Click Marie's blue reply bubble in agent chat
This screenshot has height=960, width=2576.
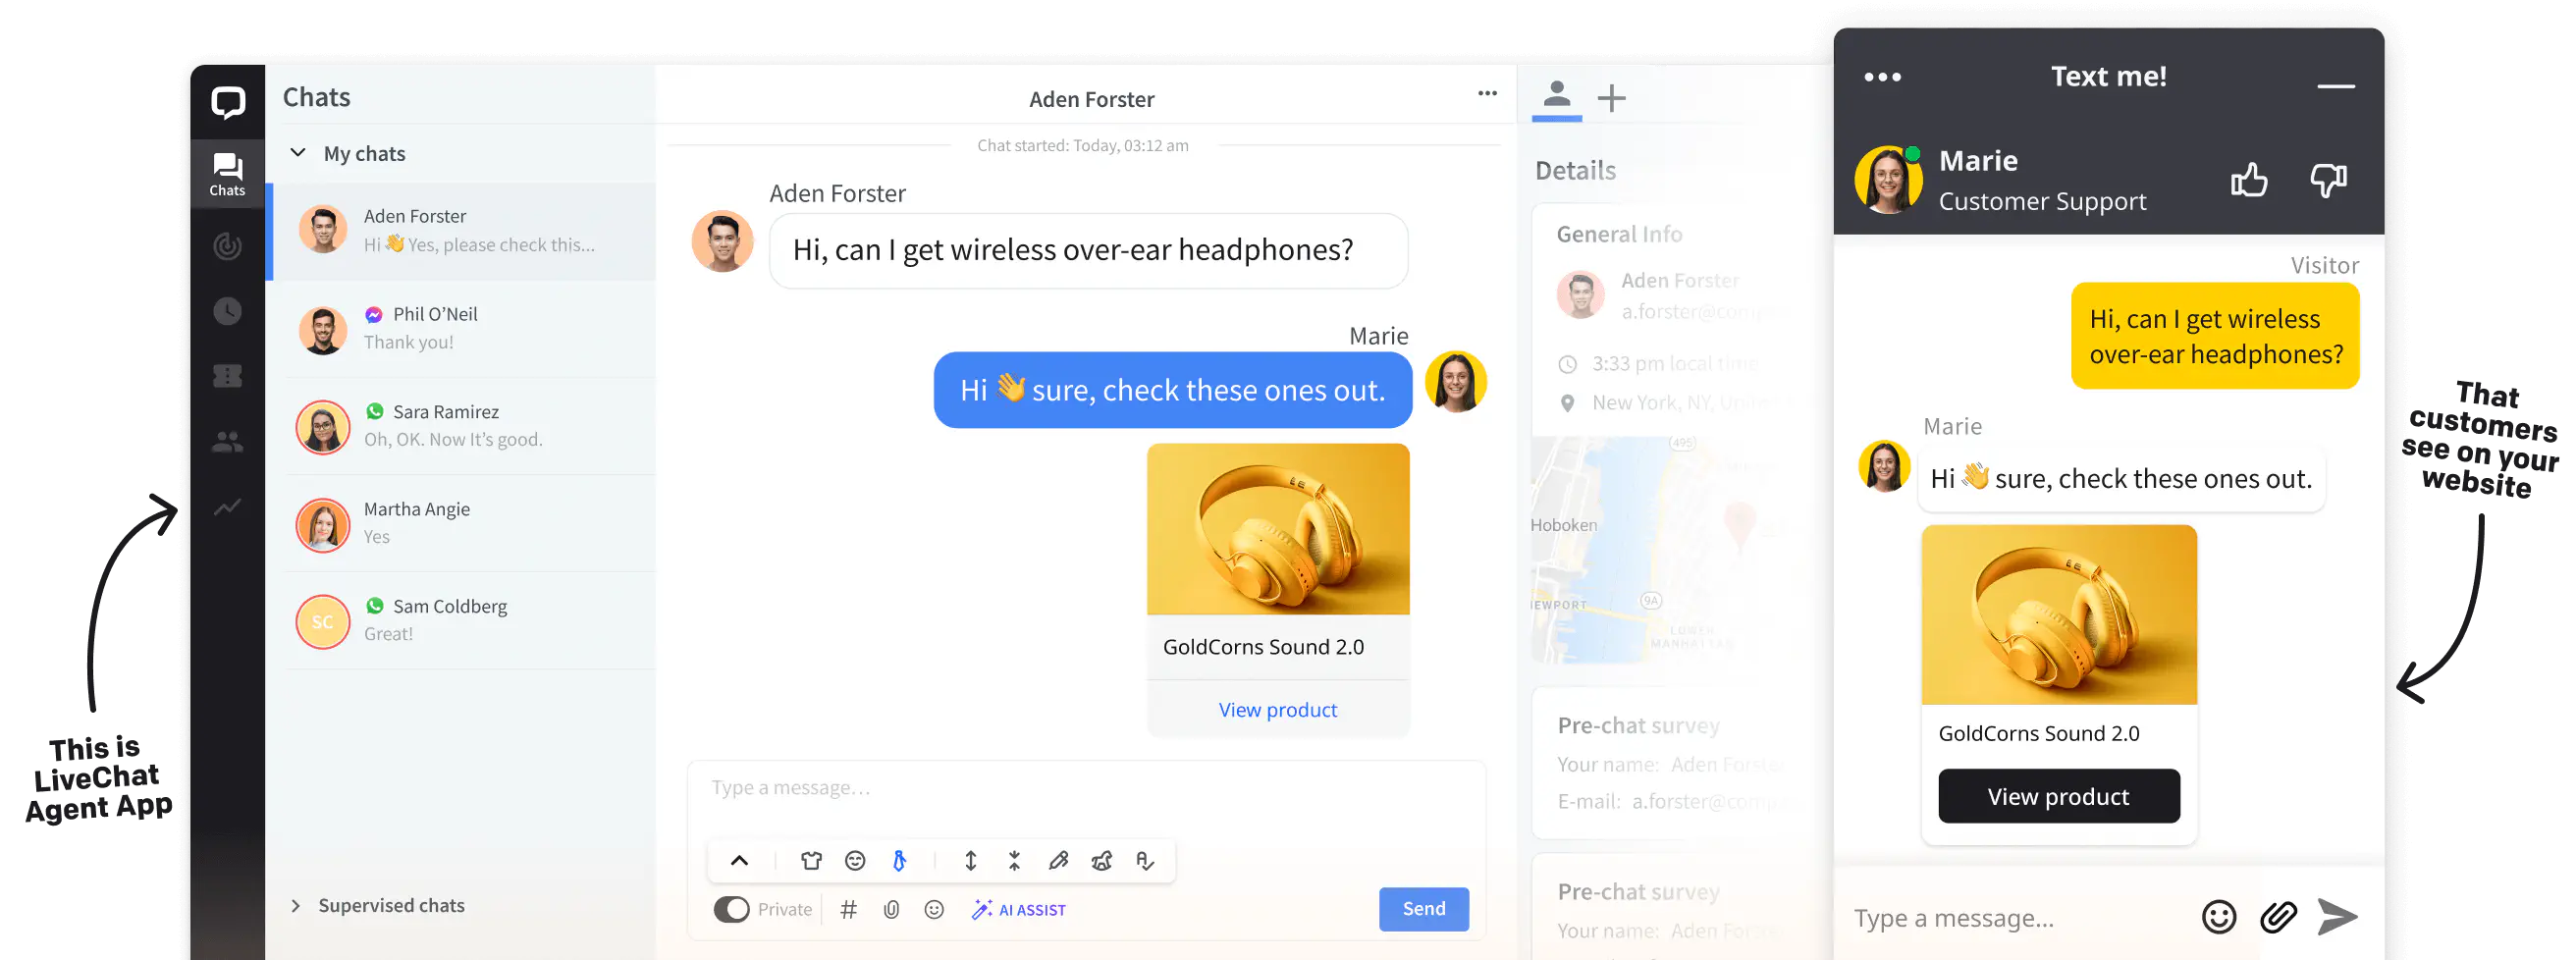(x=1172, y=390)
